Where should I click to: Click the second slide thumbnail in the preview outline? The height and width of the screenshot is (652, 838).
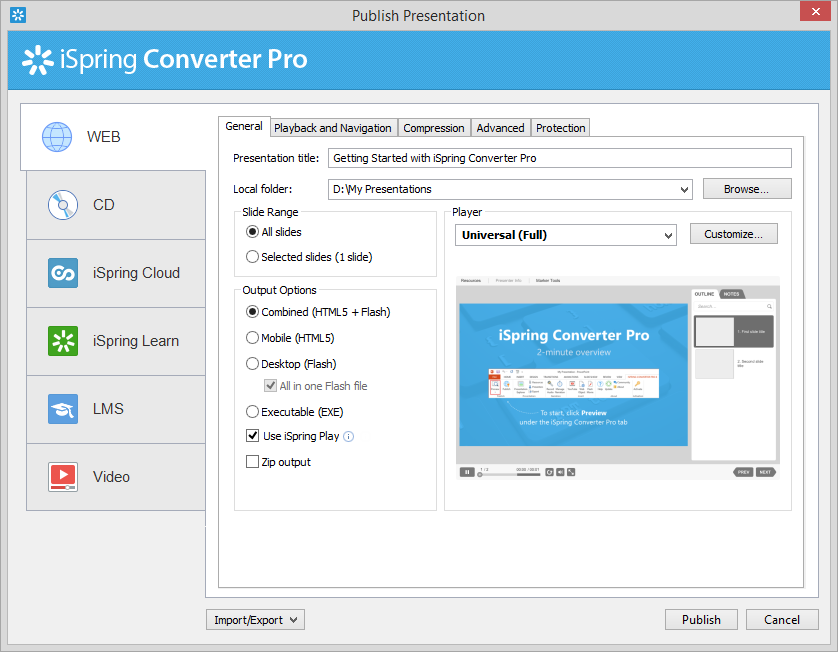(714, 363)
